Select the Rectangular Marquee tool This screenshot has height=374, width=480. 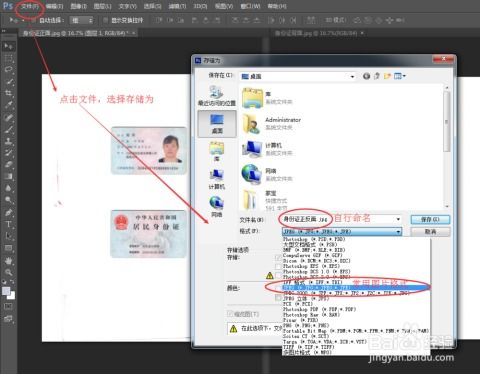[x=9, y=58]
